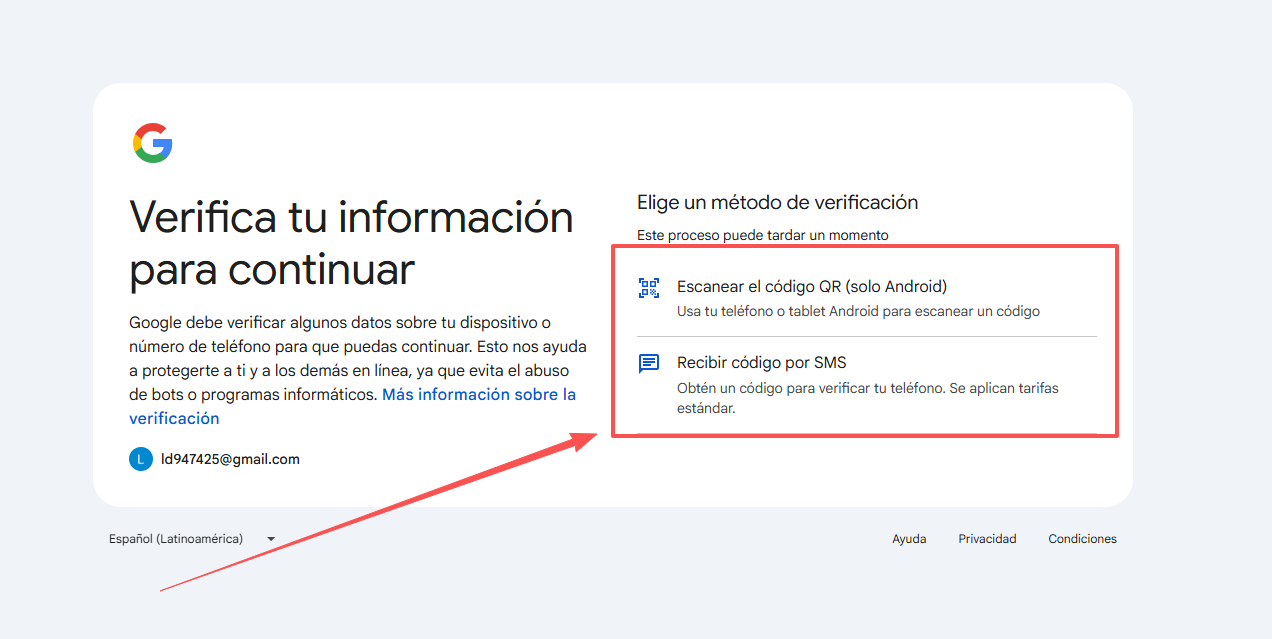1272x639 pixels.
Task: Open the Condiciones footer link
Action: click(1082, 539)
